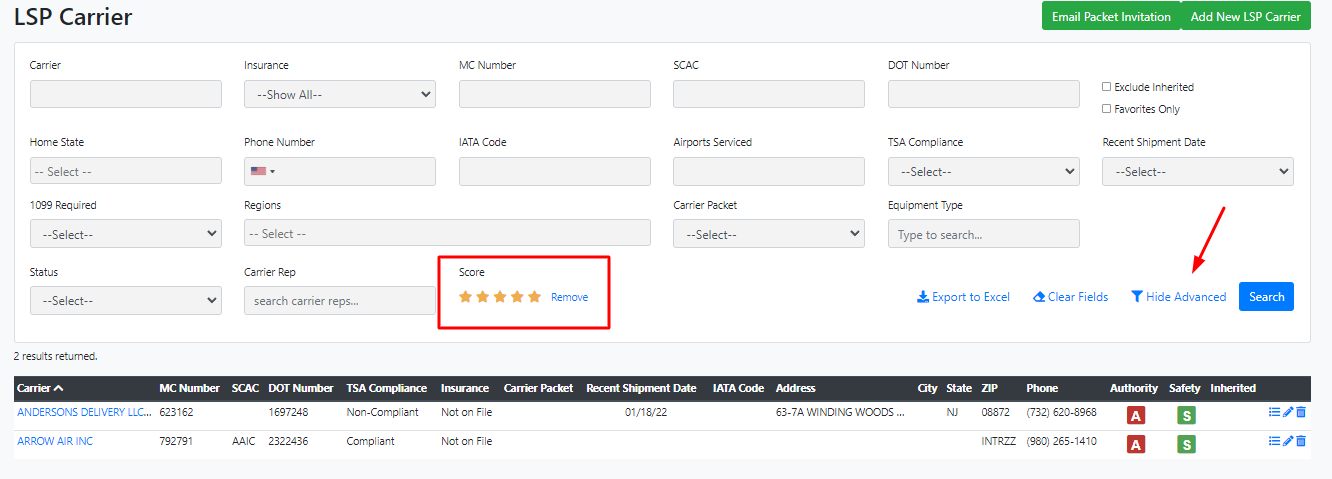Remove the Score filter
Screen dimensions: 1332x479
click(x=569, y=297)
